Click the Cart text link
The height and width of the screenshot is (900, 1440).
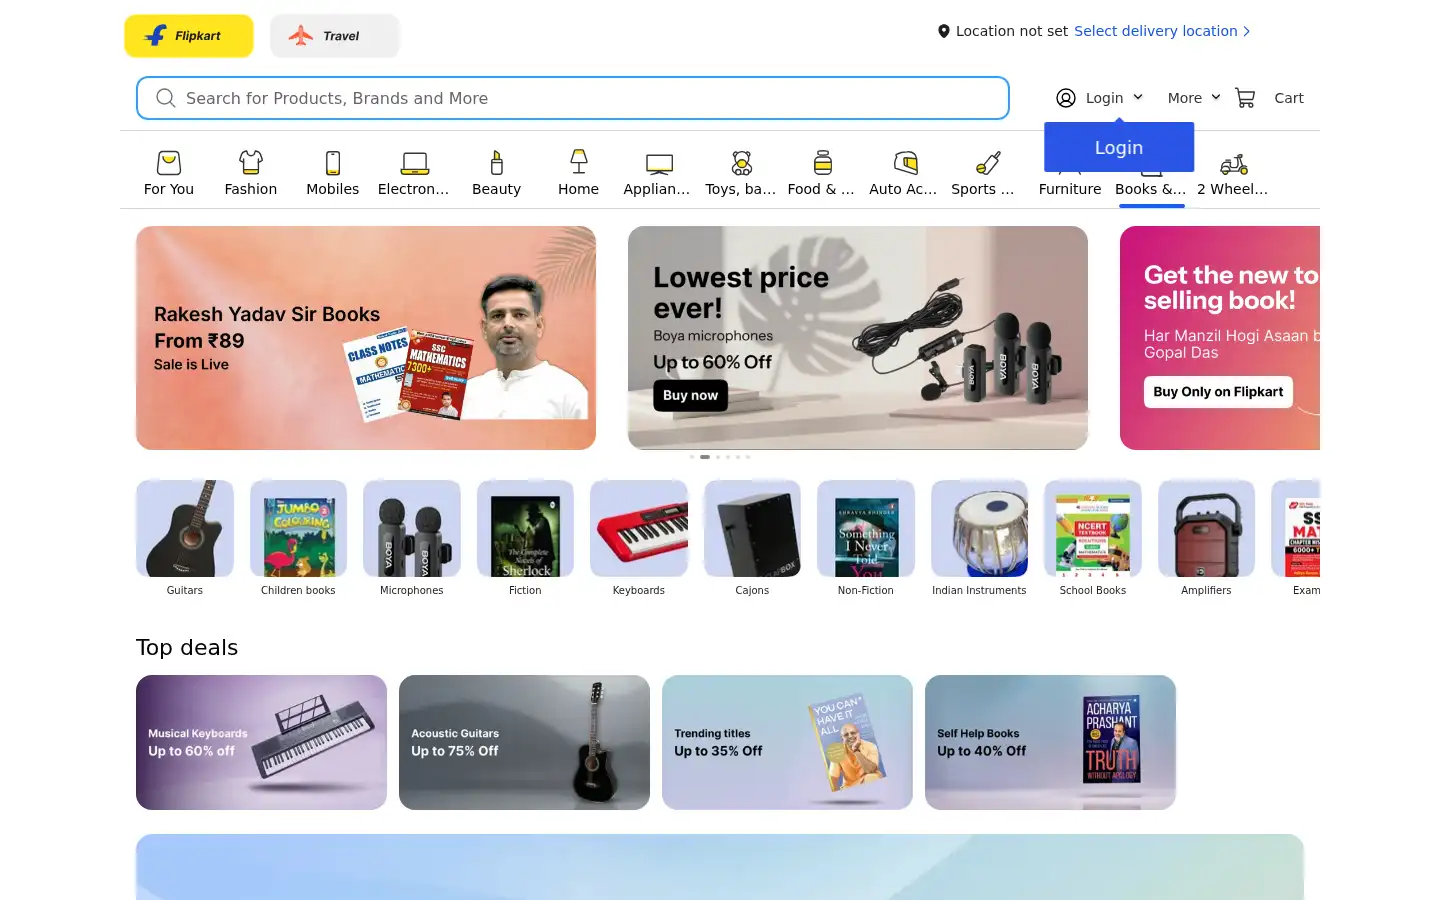click(1289, 98)
